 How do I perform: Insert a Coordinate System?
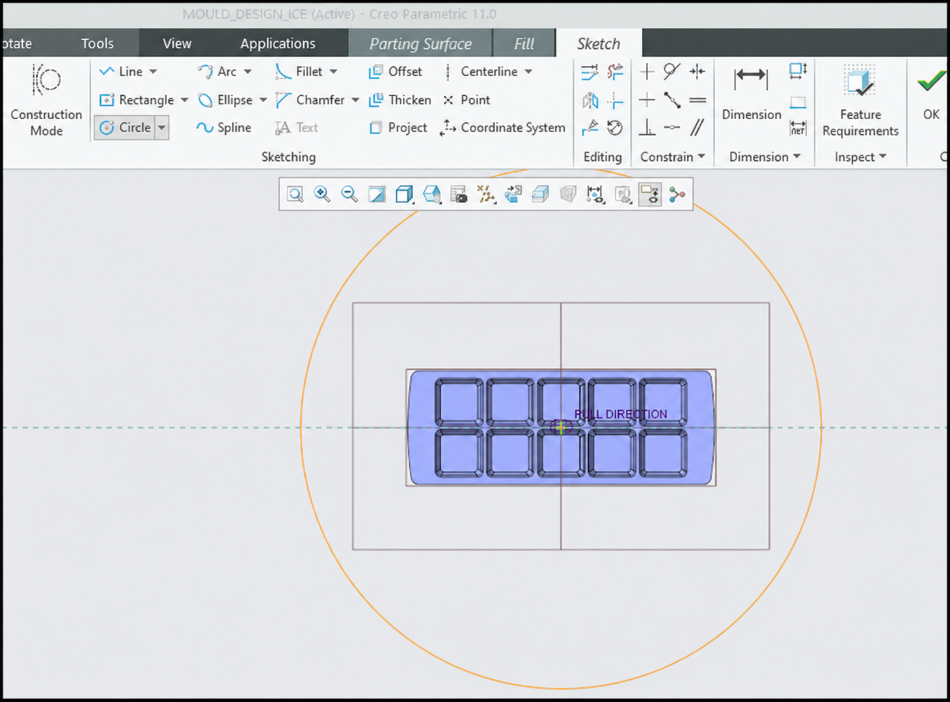click(503, 128)
